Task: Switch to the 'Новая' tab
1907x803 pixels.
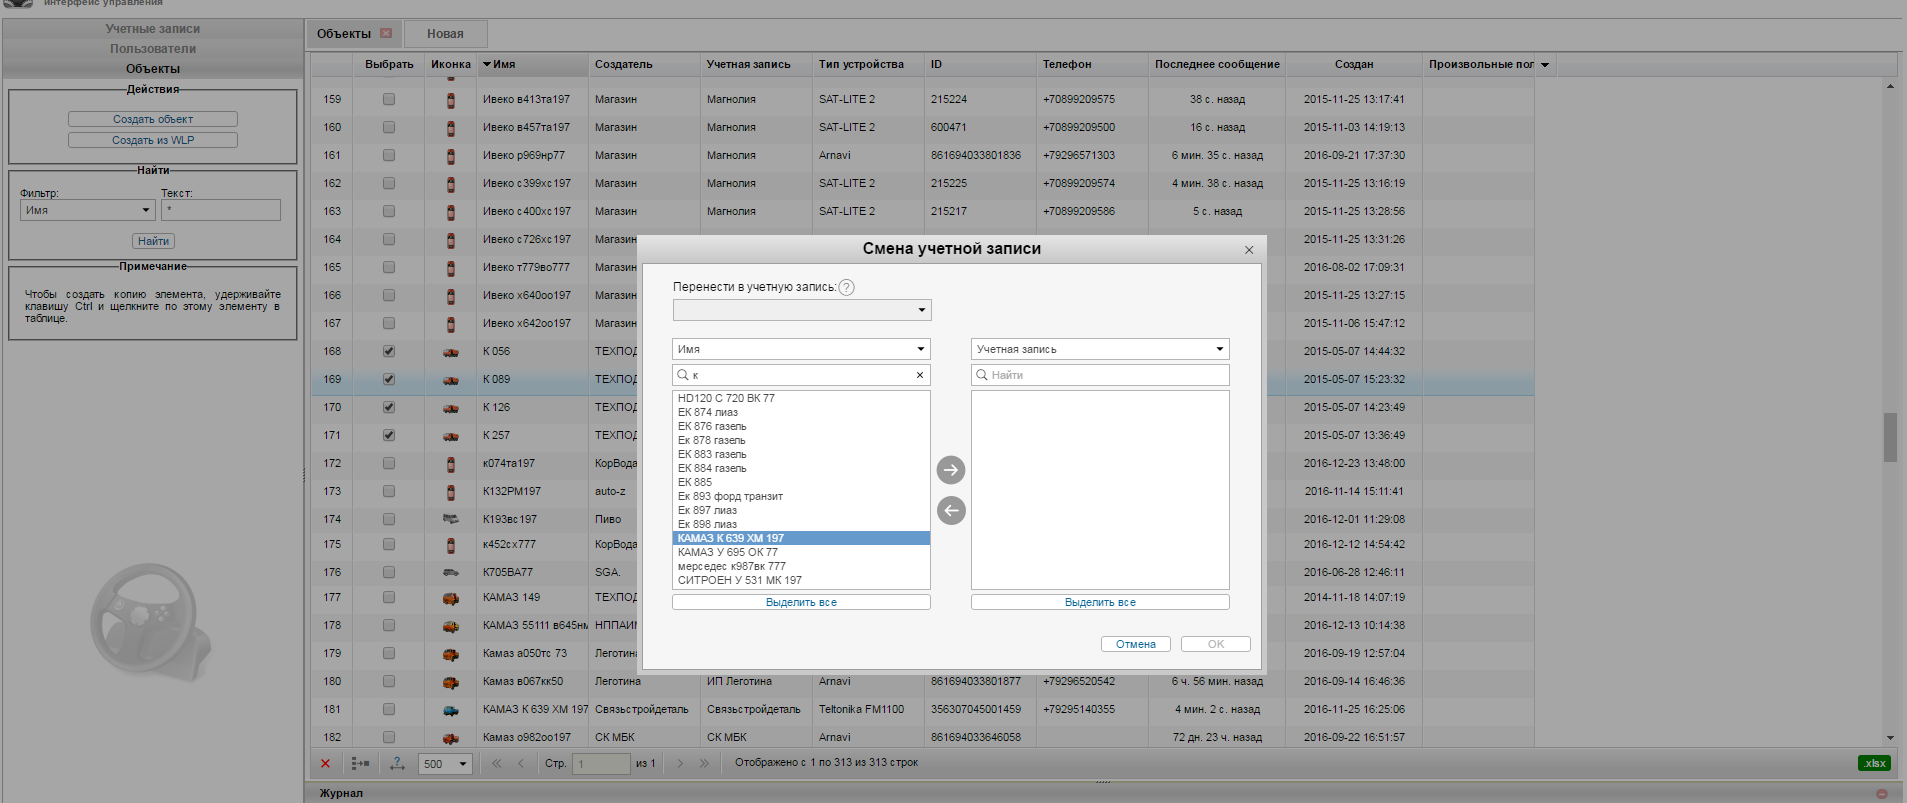Action: point(445,34)
